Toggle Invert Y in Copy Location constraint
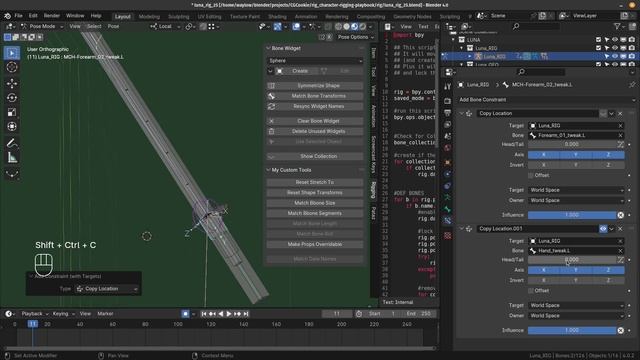 pos(576,165)
